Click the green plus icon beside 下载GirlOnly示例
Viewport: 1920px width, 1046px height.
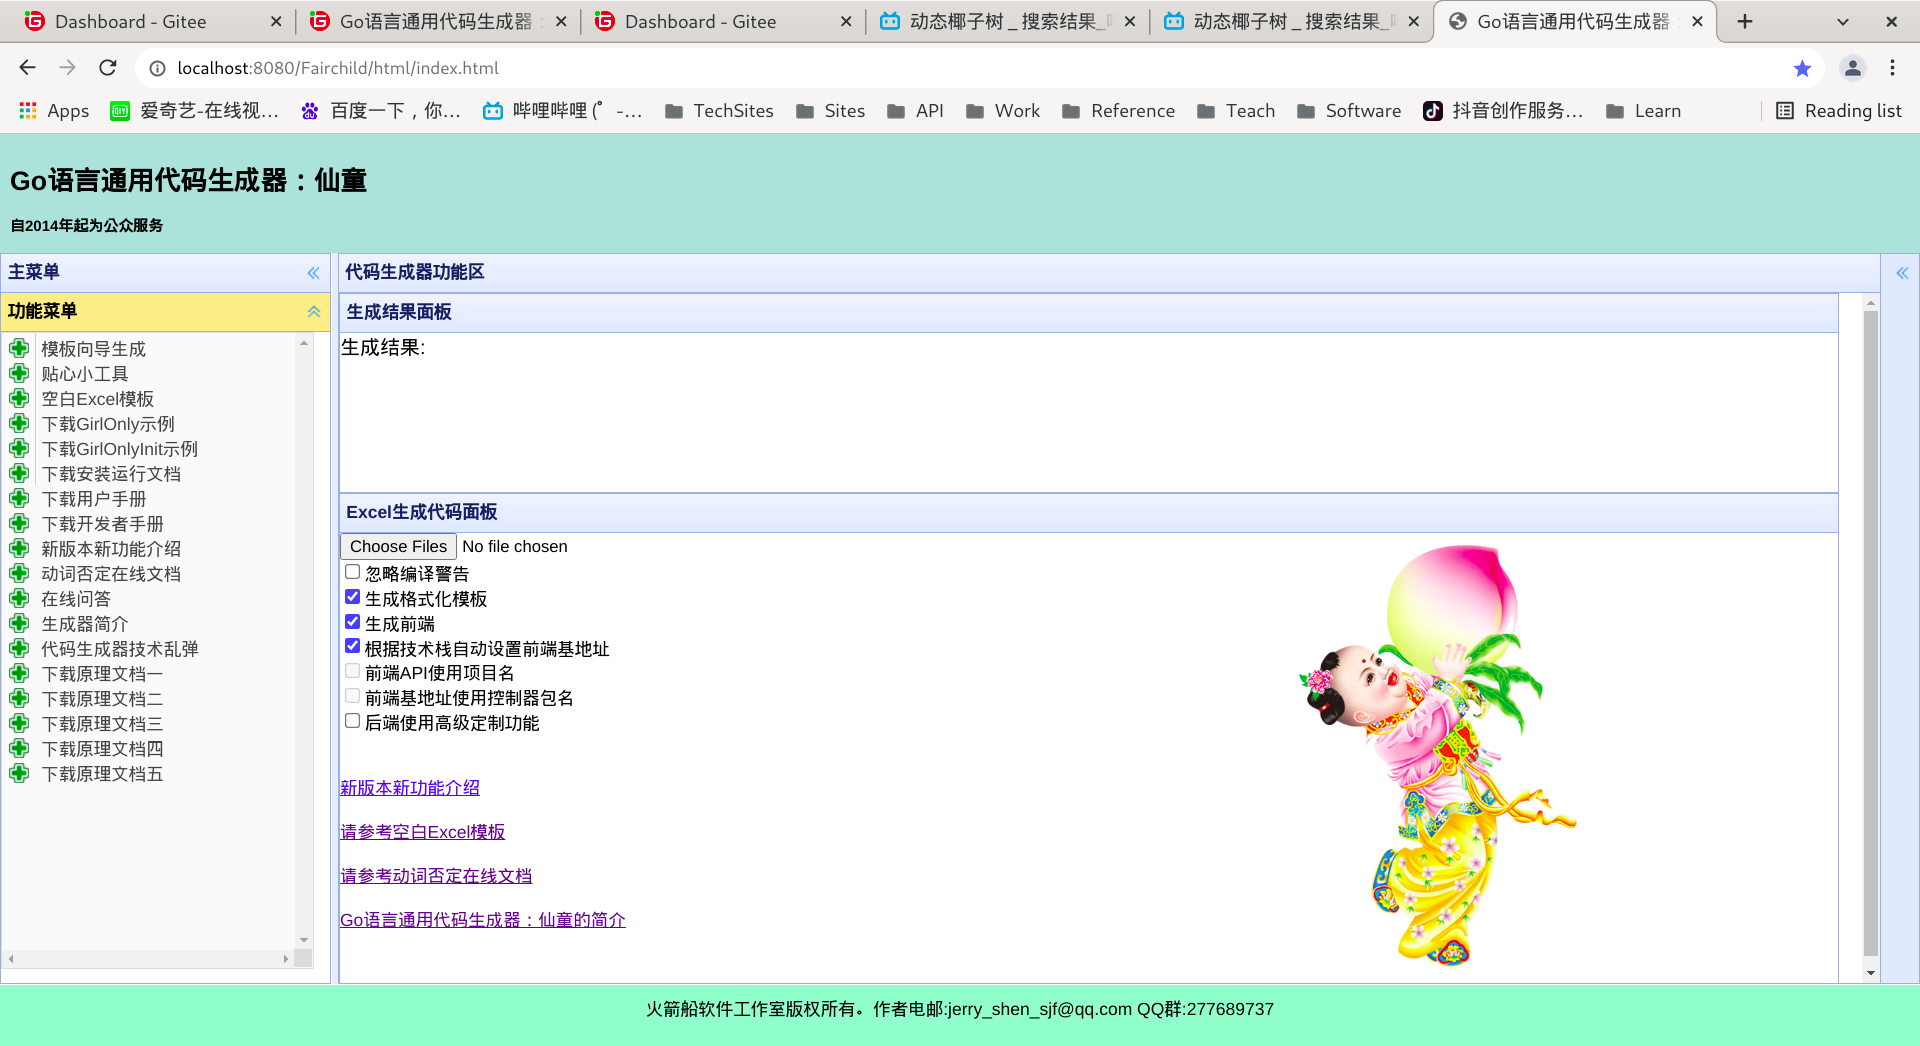[x=19, y=423]
